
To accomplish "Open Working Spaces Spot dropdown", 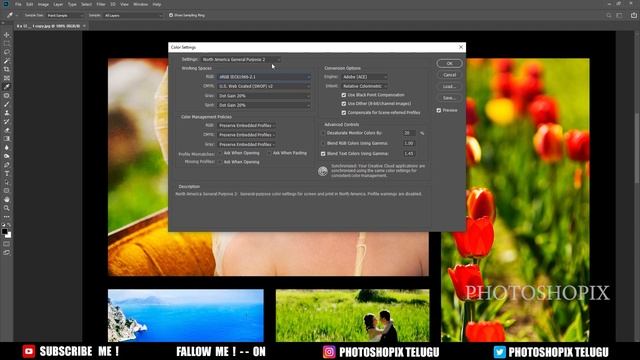I will coord(264,105).
